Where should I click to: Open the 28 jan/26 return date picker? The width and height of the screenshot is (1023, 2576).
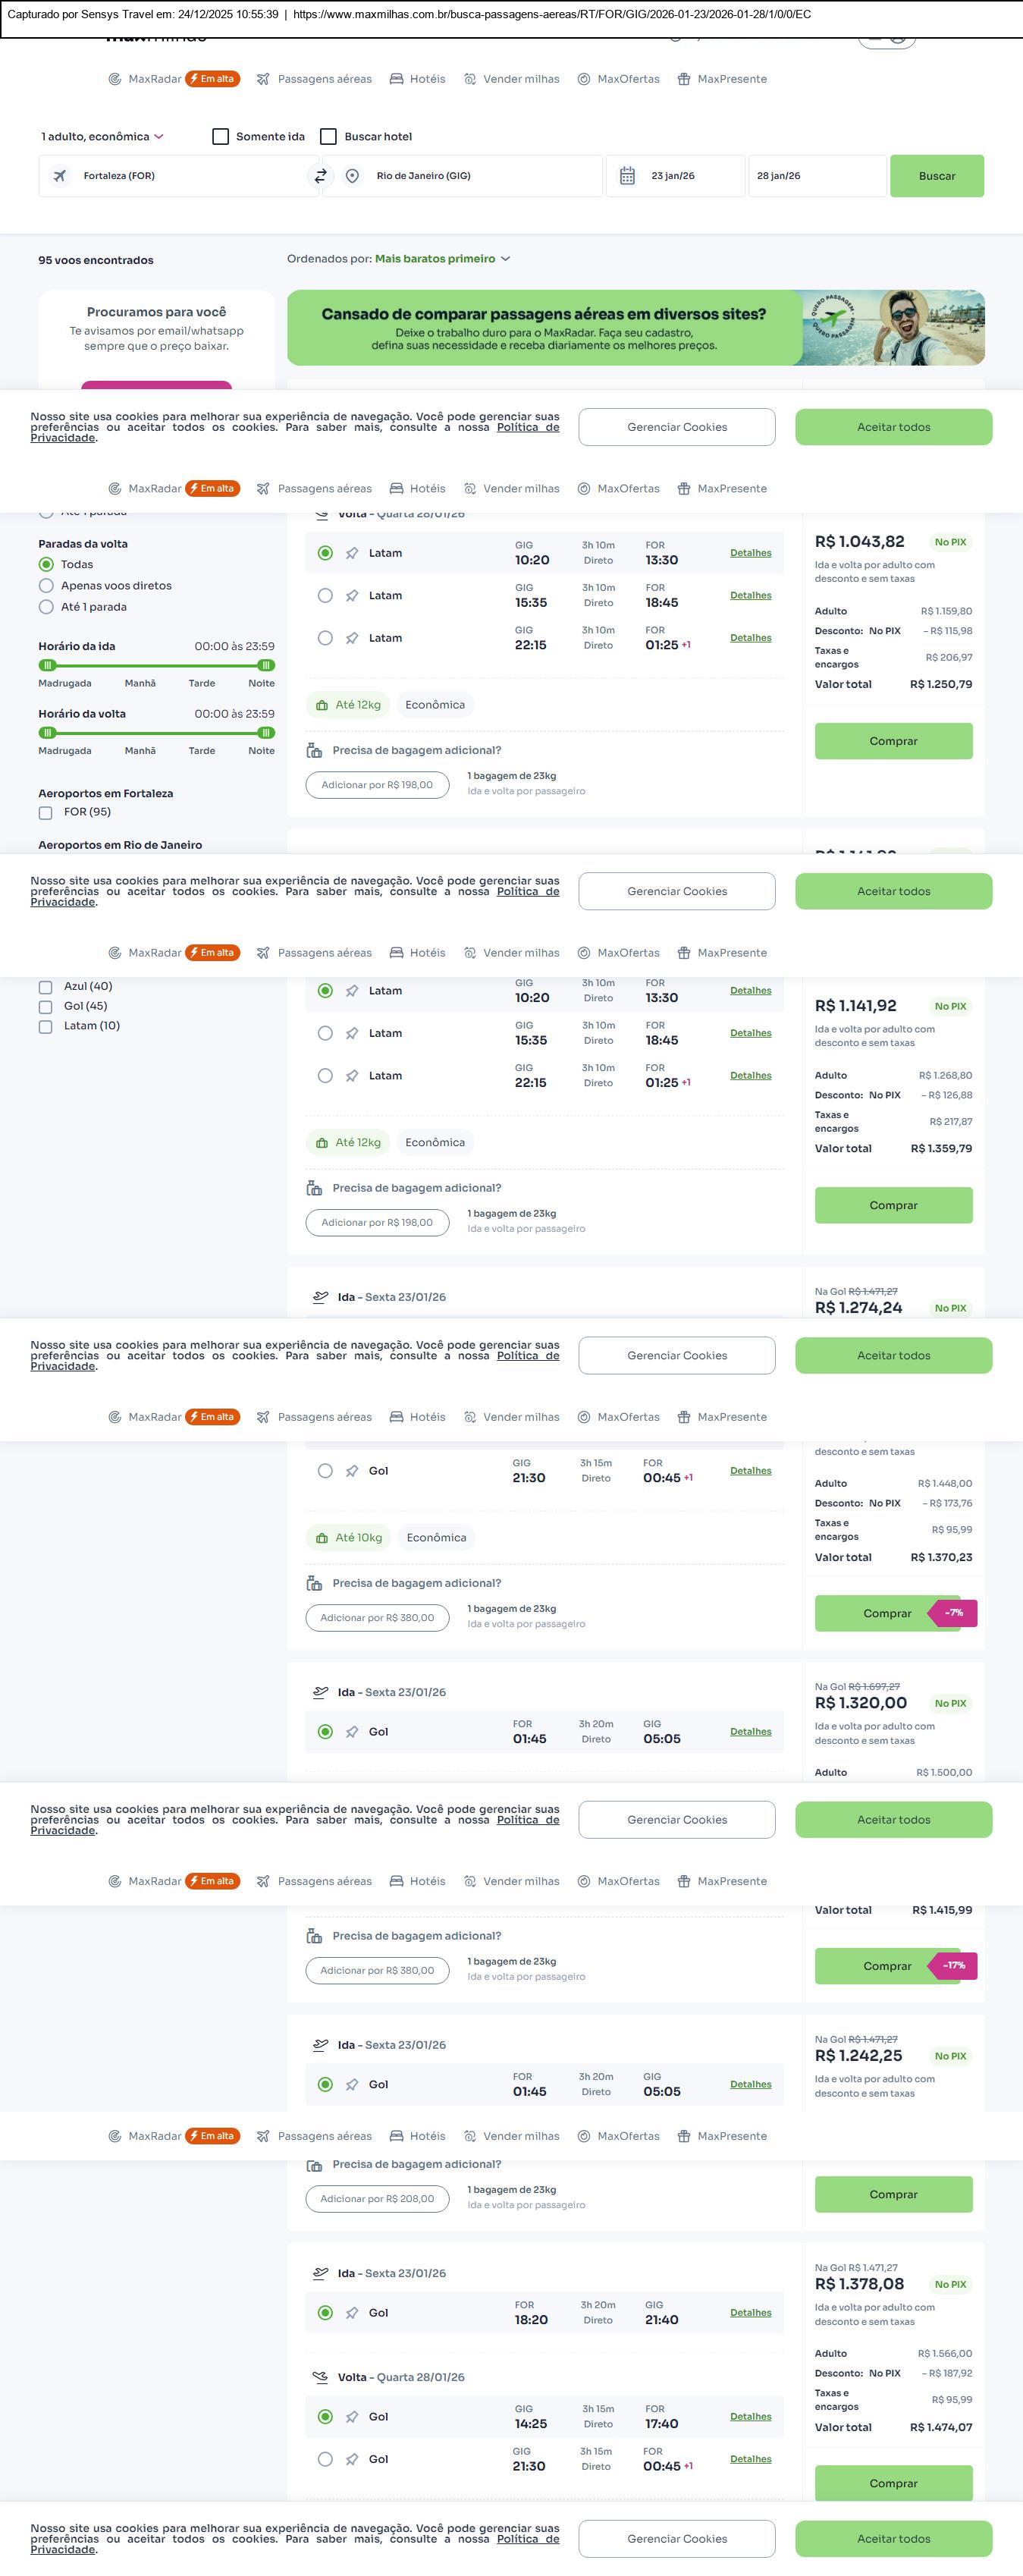[x=816, y=176]
